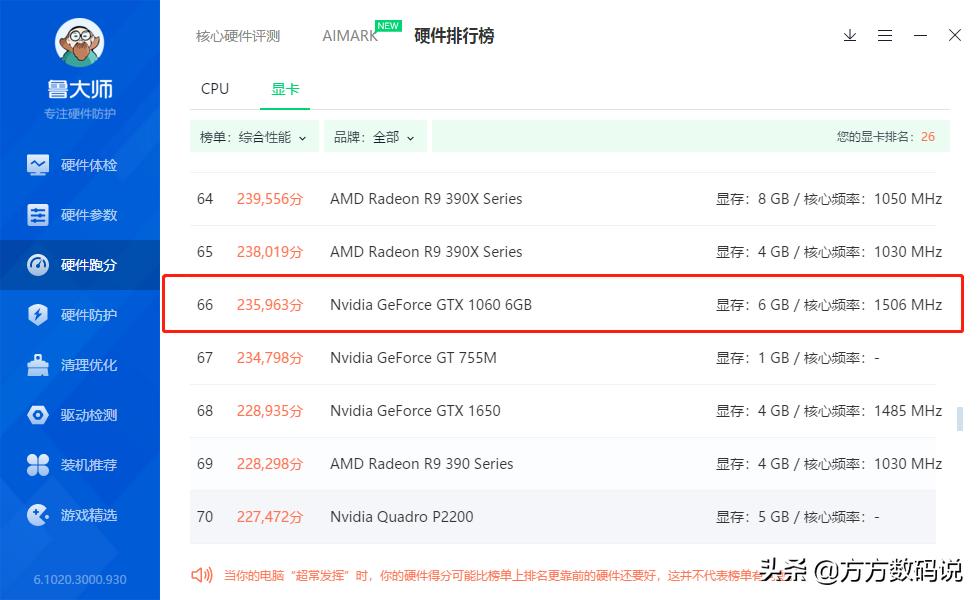980x600 pixels.
Task: Expand the 品牌 brand filter dropdown
Action: pyautogui.click(x=375, y=135)
